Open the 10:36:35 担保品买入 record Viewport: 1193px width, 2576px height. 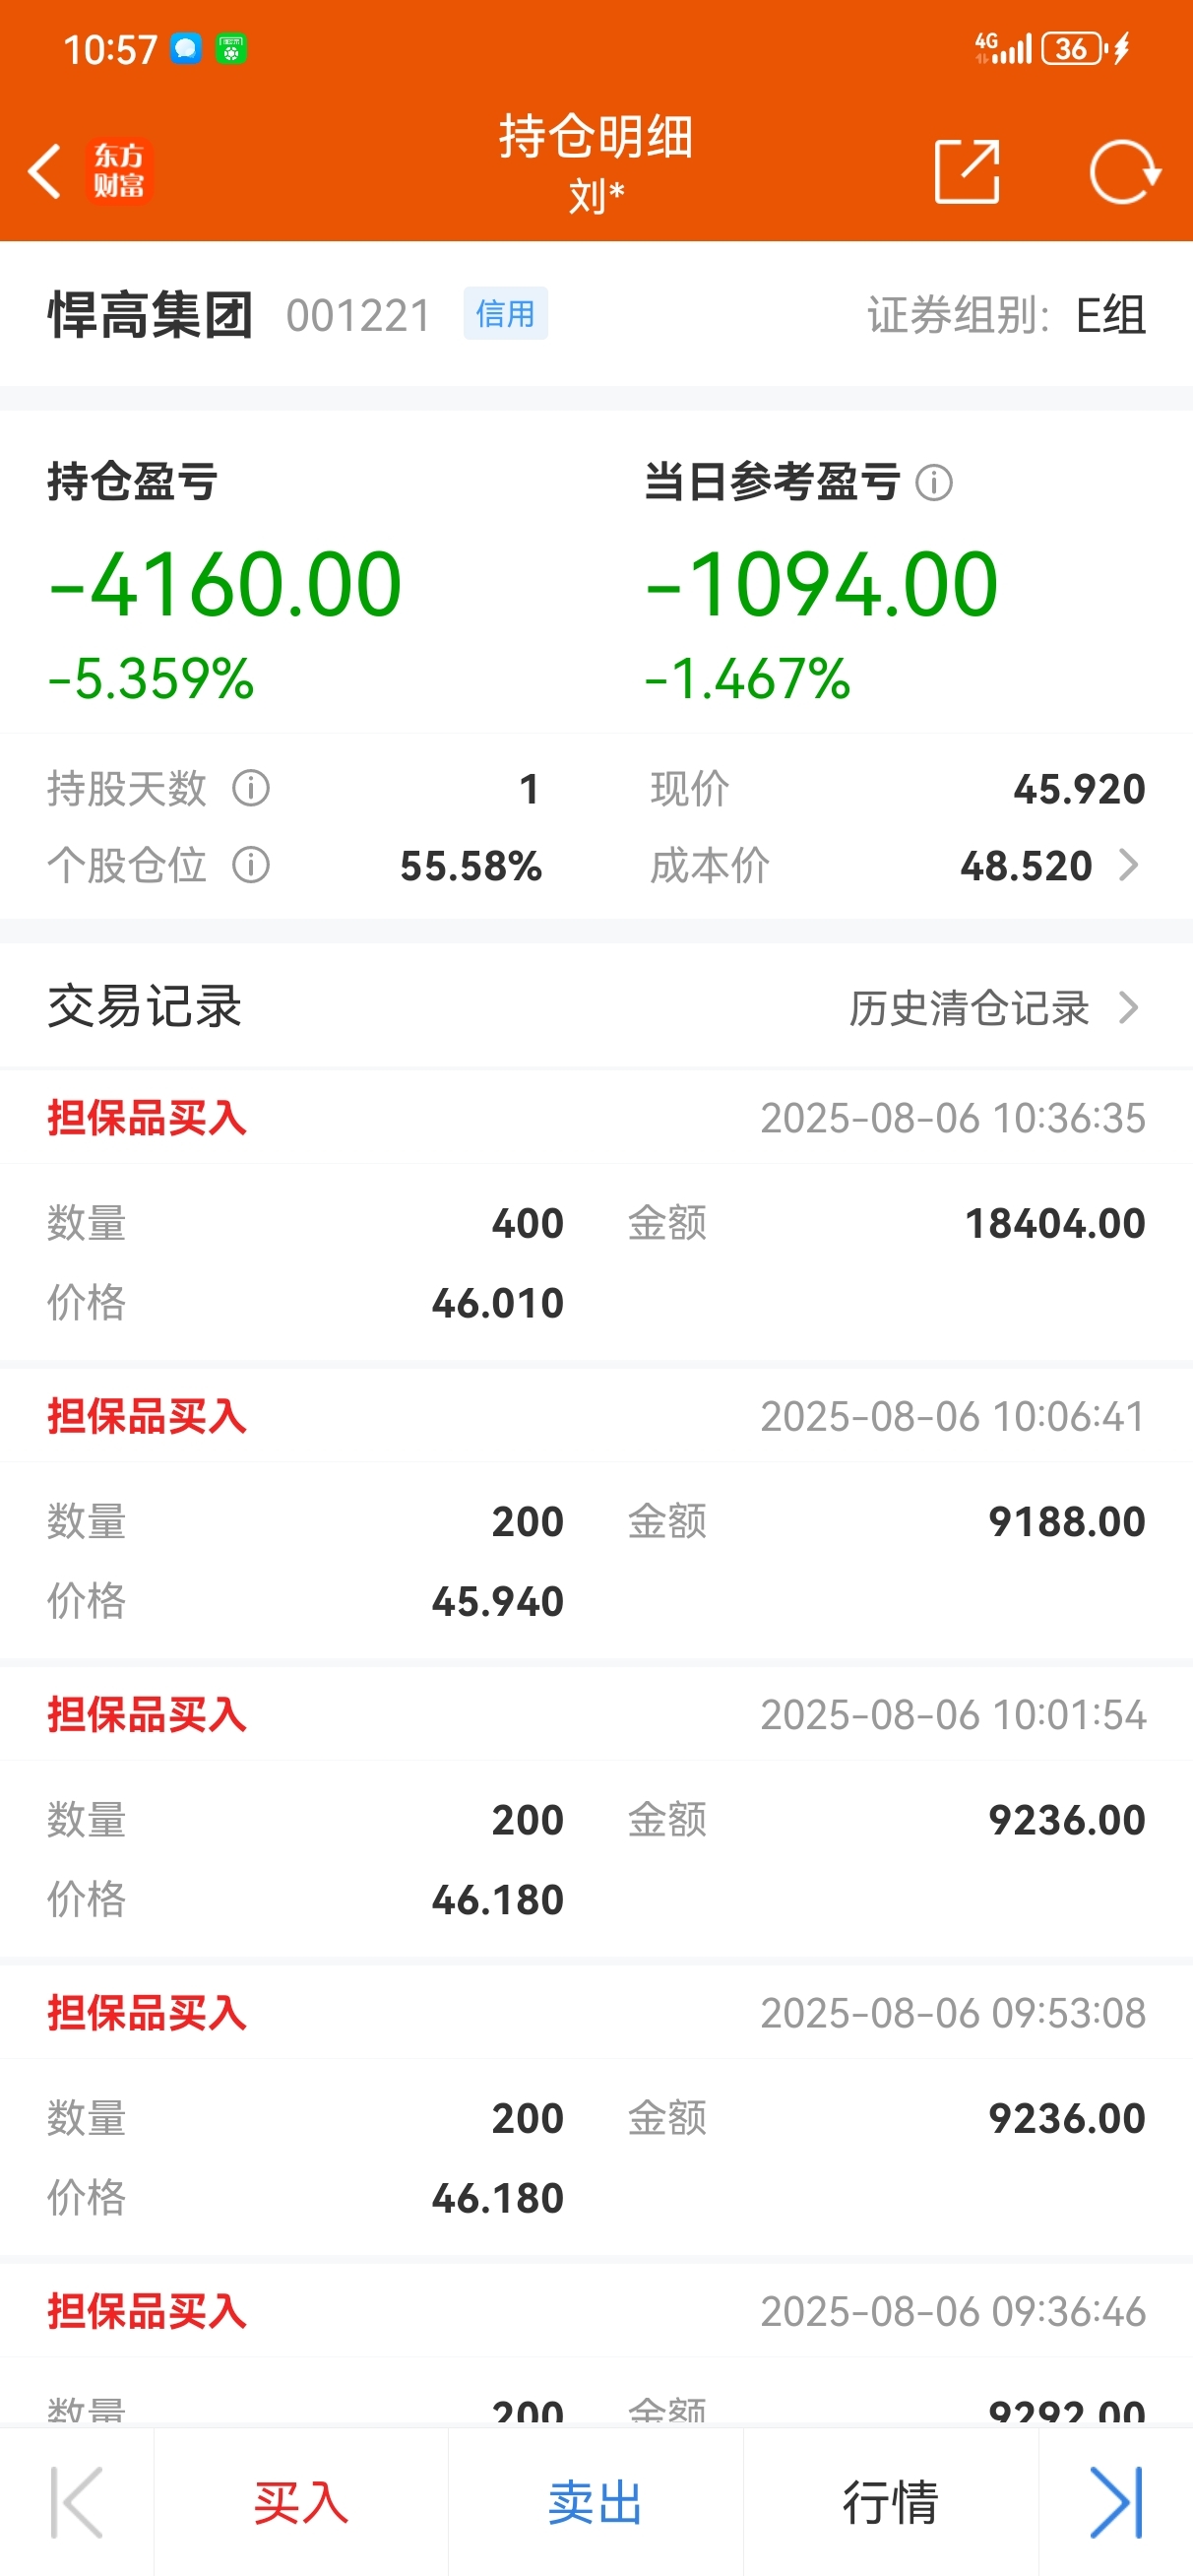(596, 1214)
